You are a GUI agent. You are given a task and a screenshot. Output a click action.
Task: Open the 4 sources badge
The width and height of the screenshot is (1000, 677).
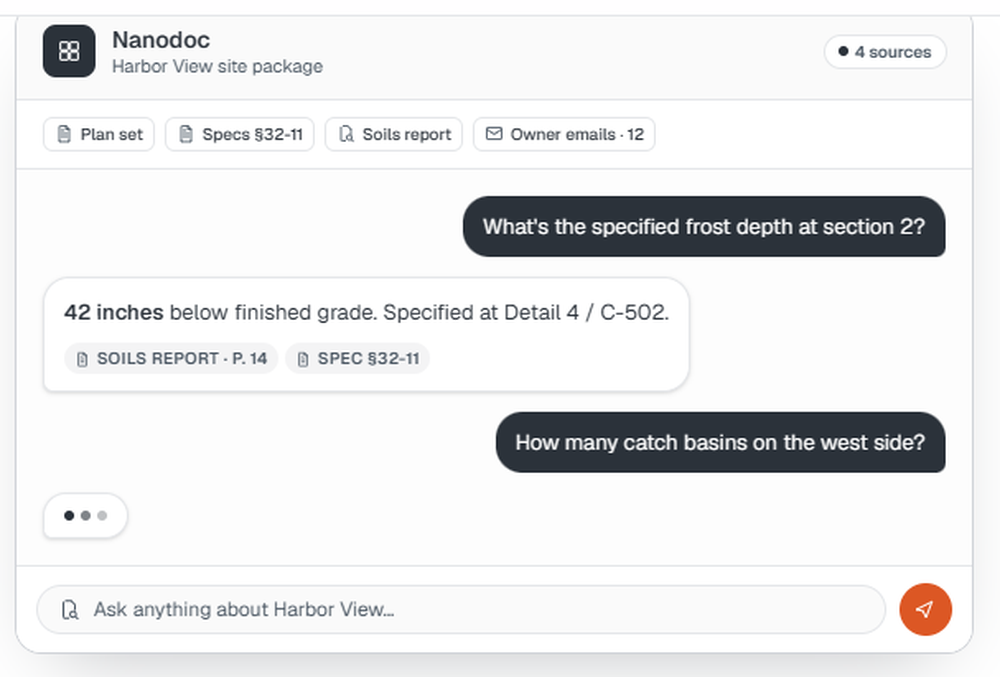885,52
